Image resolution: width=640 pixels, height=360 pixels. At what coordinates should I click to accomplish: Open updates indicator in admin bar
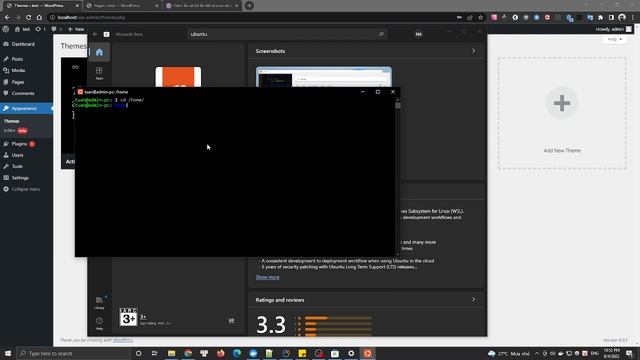(40, 29)
